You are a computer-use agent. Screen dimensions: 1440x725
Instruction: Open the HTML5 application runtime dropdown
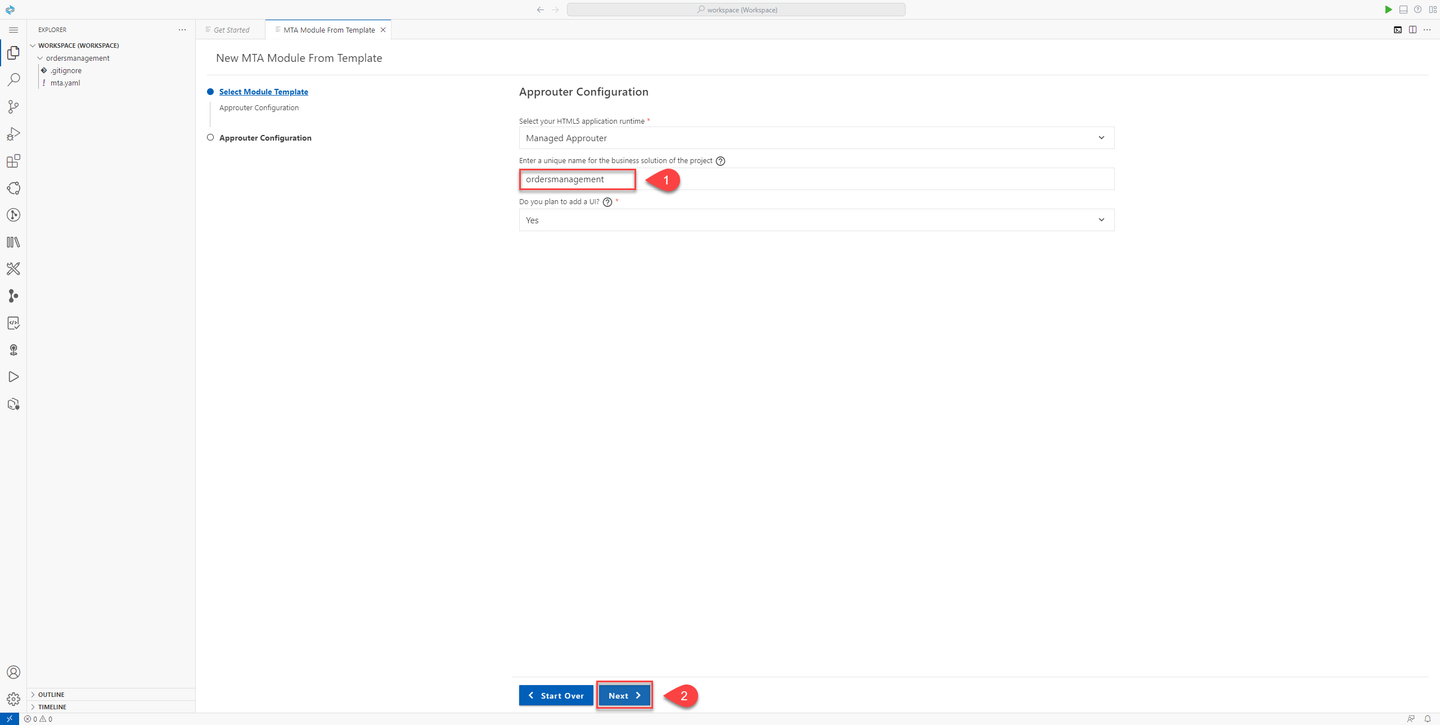pyautogui.click(x=816, y=138)
